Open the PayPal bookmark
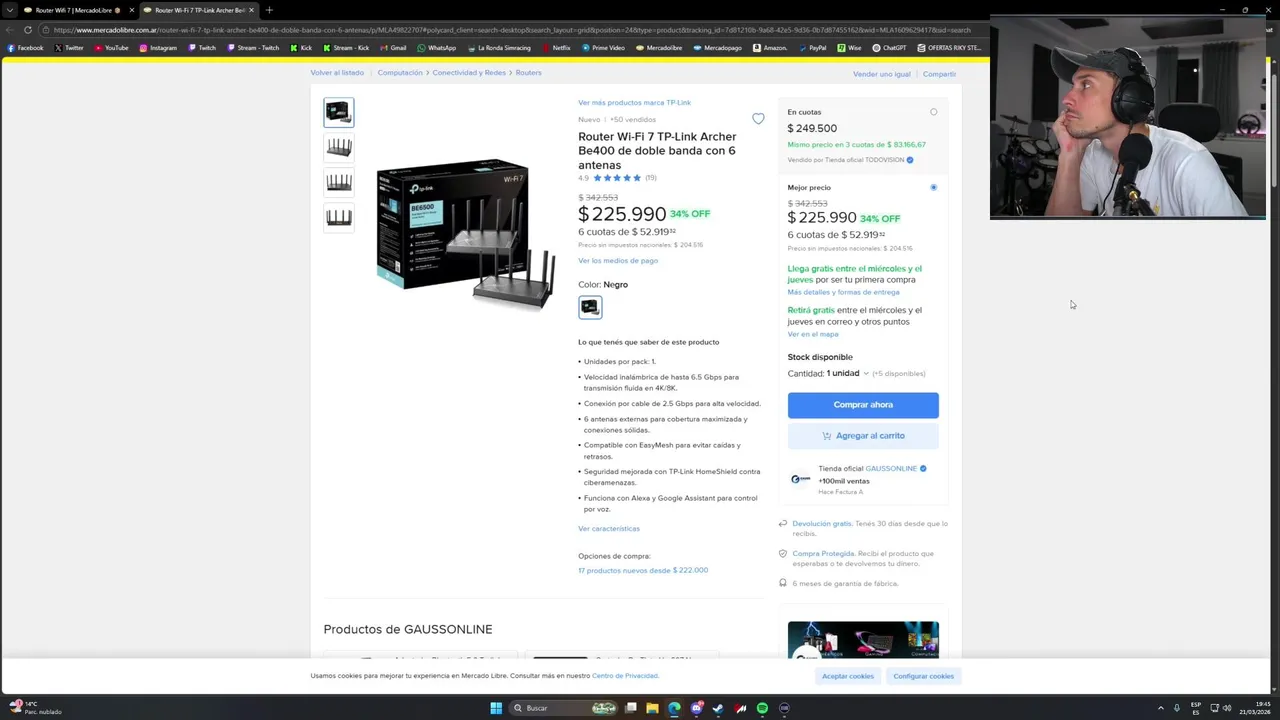Screen dimensions: 1280x720 point(811,47)
